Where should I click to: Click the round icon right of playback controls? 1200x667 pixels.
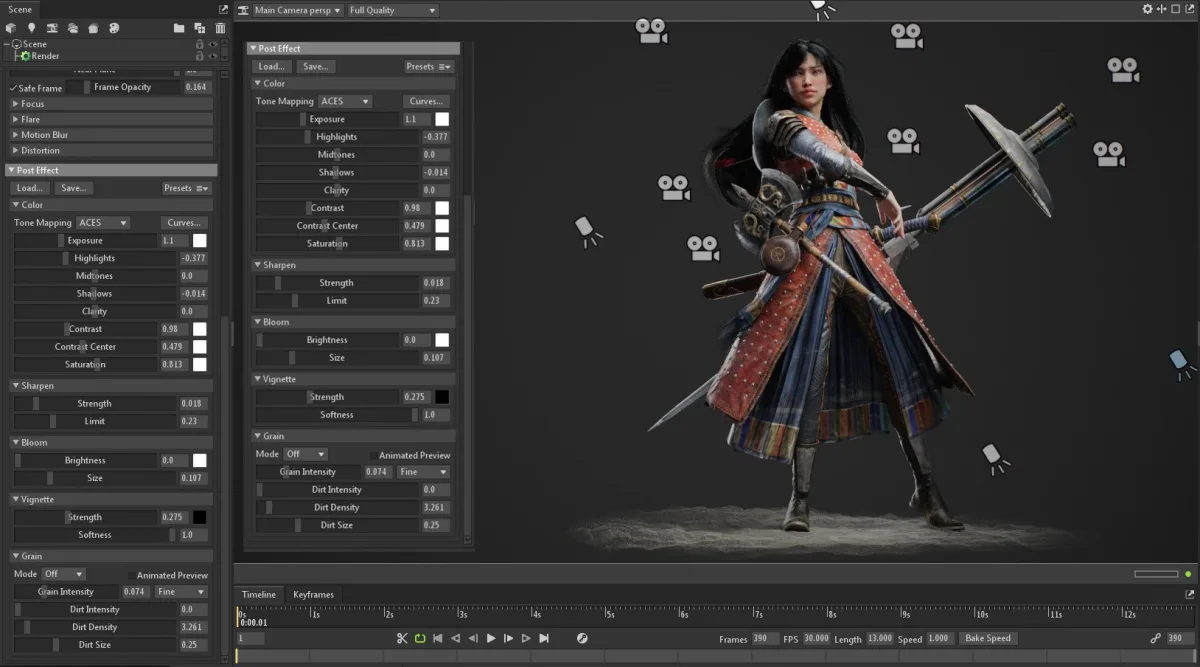pyautogui.click(x=582, y=638)
